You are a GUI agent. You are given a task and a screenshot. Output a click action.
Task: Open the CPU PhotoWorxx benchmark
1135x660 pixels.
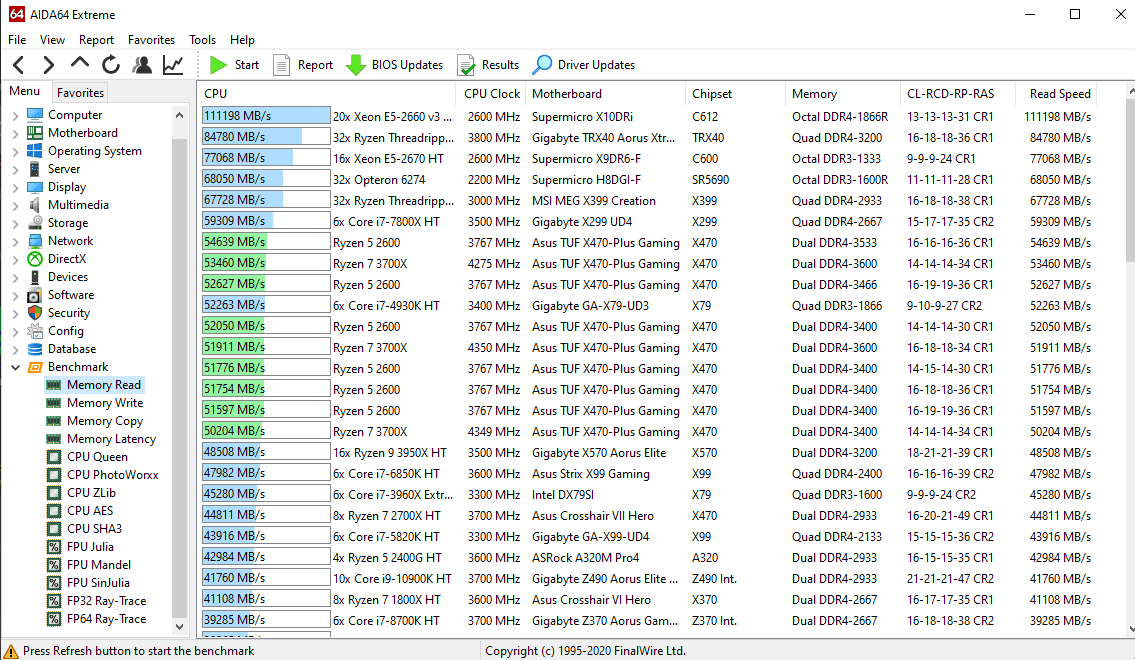tap(112, 475)
